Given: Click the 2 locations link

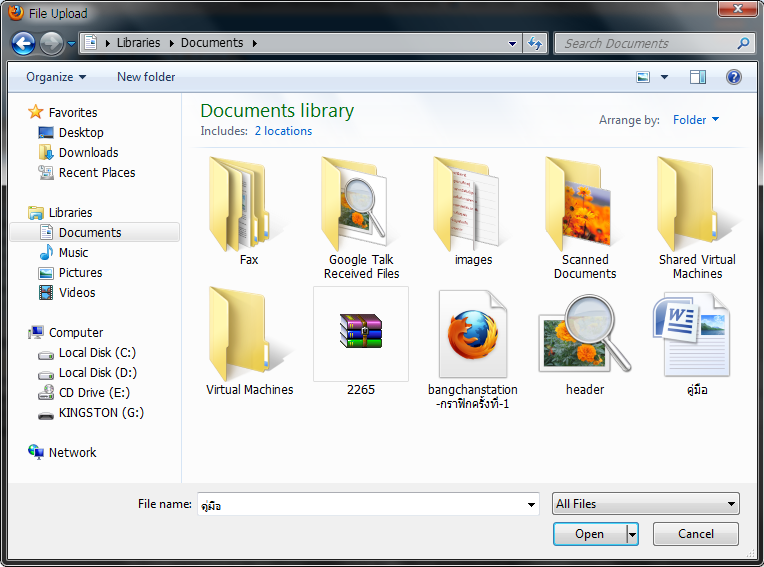Looking at the screenshot, I should click(283, 131).
